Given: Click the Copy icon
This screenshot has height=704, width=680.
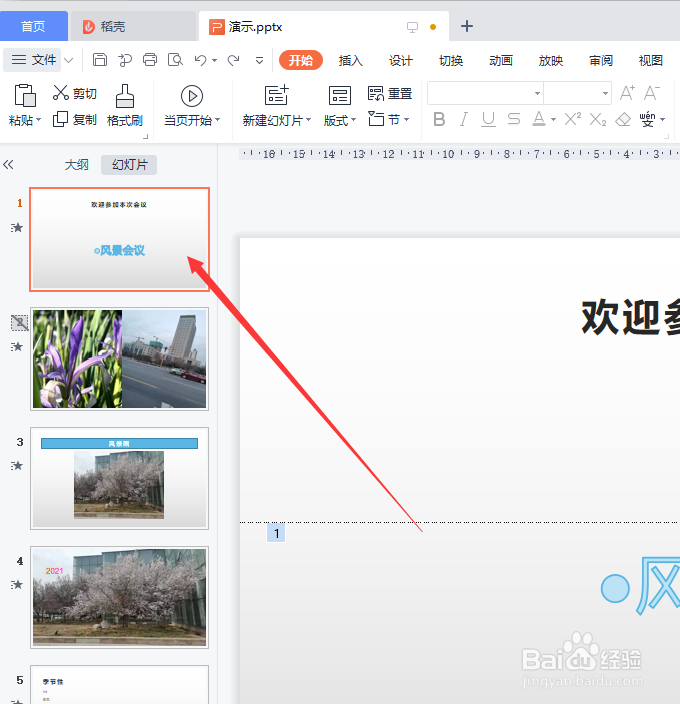Looking at the screenshot, I should coord(61,119).
